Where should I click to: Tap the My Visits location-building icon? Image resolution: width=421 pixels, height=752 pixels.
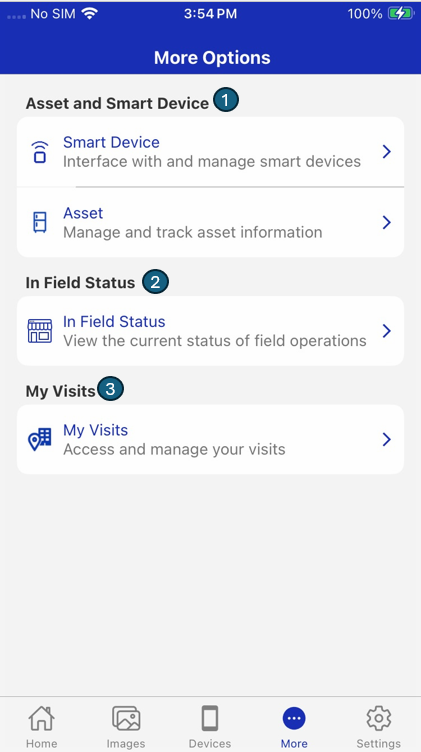click(x=40, y=440)
